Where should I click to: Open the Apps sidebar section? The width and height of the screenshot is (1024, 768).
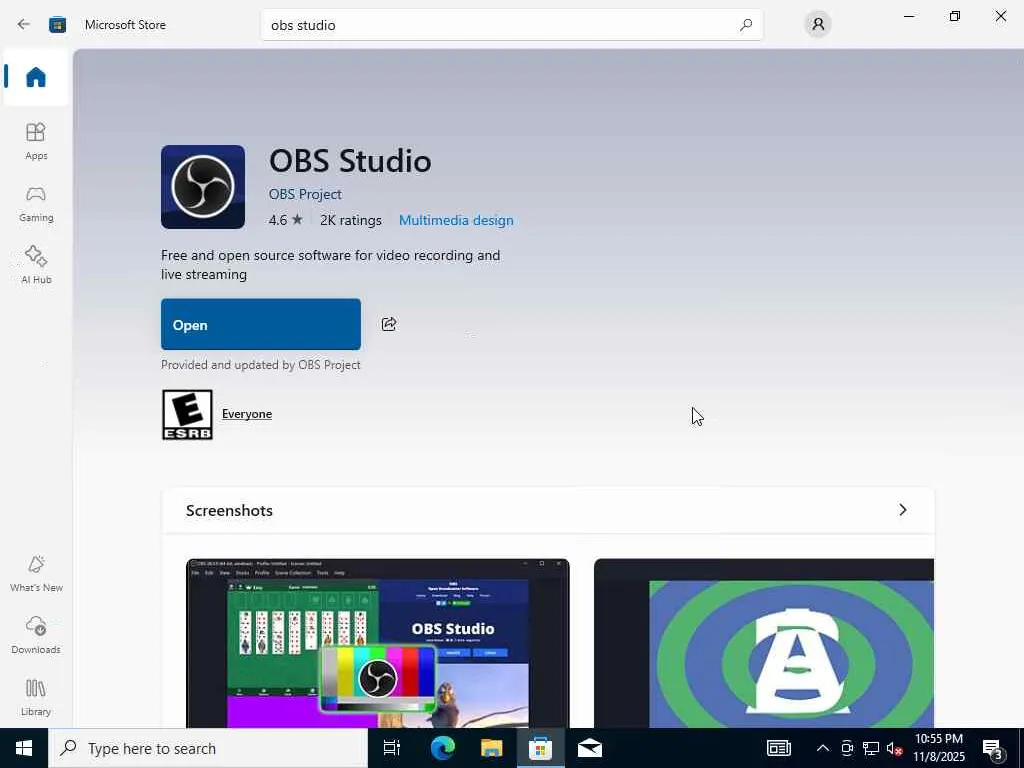pyautogui.click(x=36, y=141)
